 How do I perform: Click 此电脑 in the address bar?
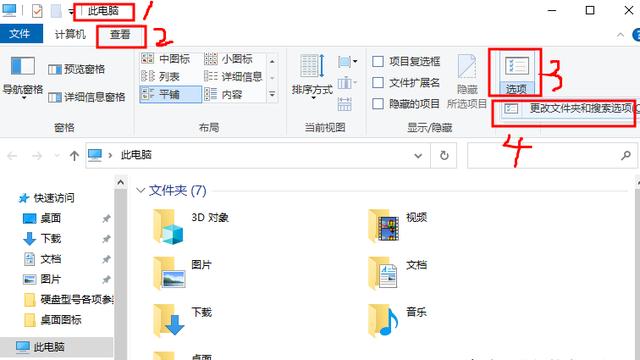coord(136,155)
